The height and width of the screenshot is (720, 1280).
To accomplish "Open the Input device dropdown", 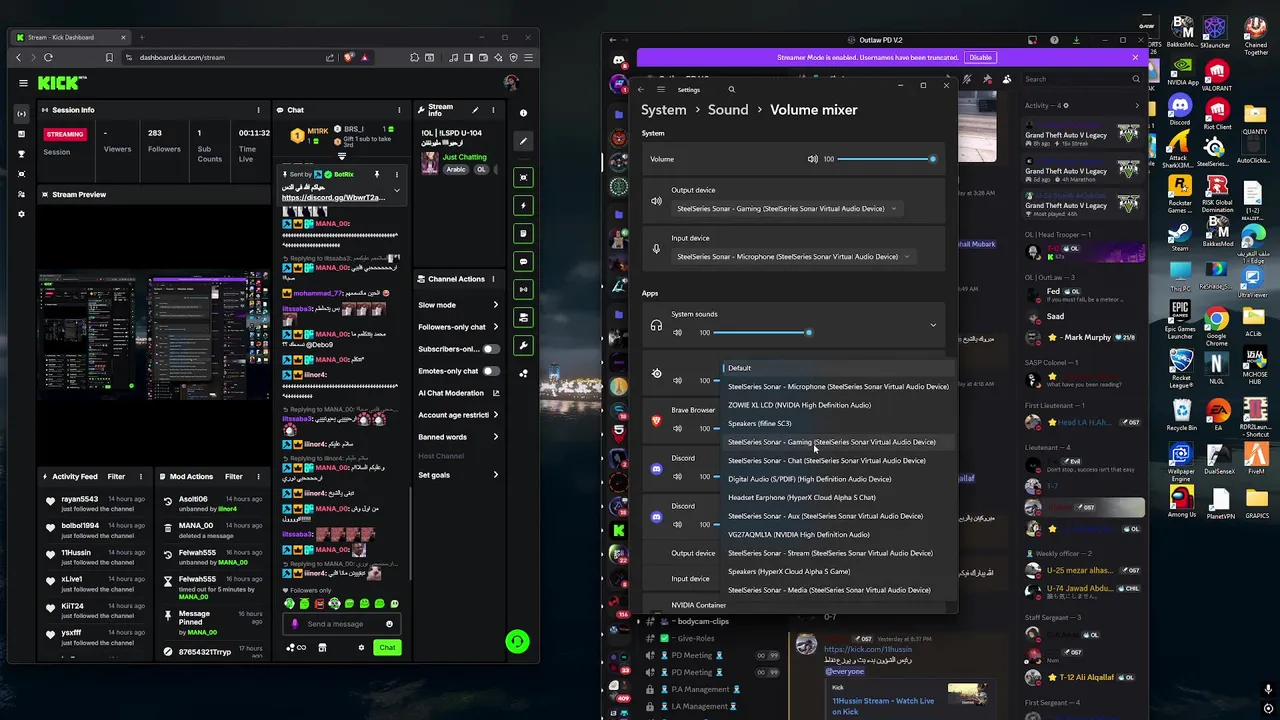I will tap(793, 257).
